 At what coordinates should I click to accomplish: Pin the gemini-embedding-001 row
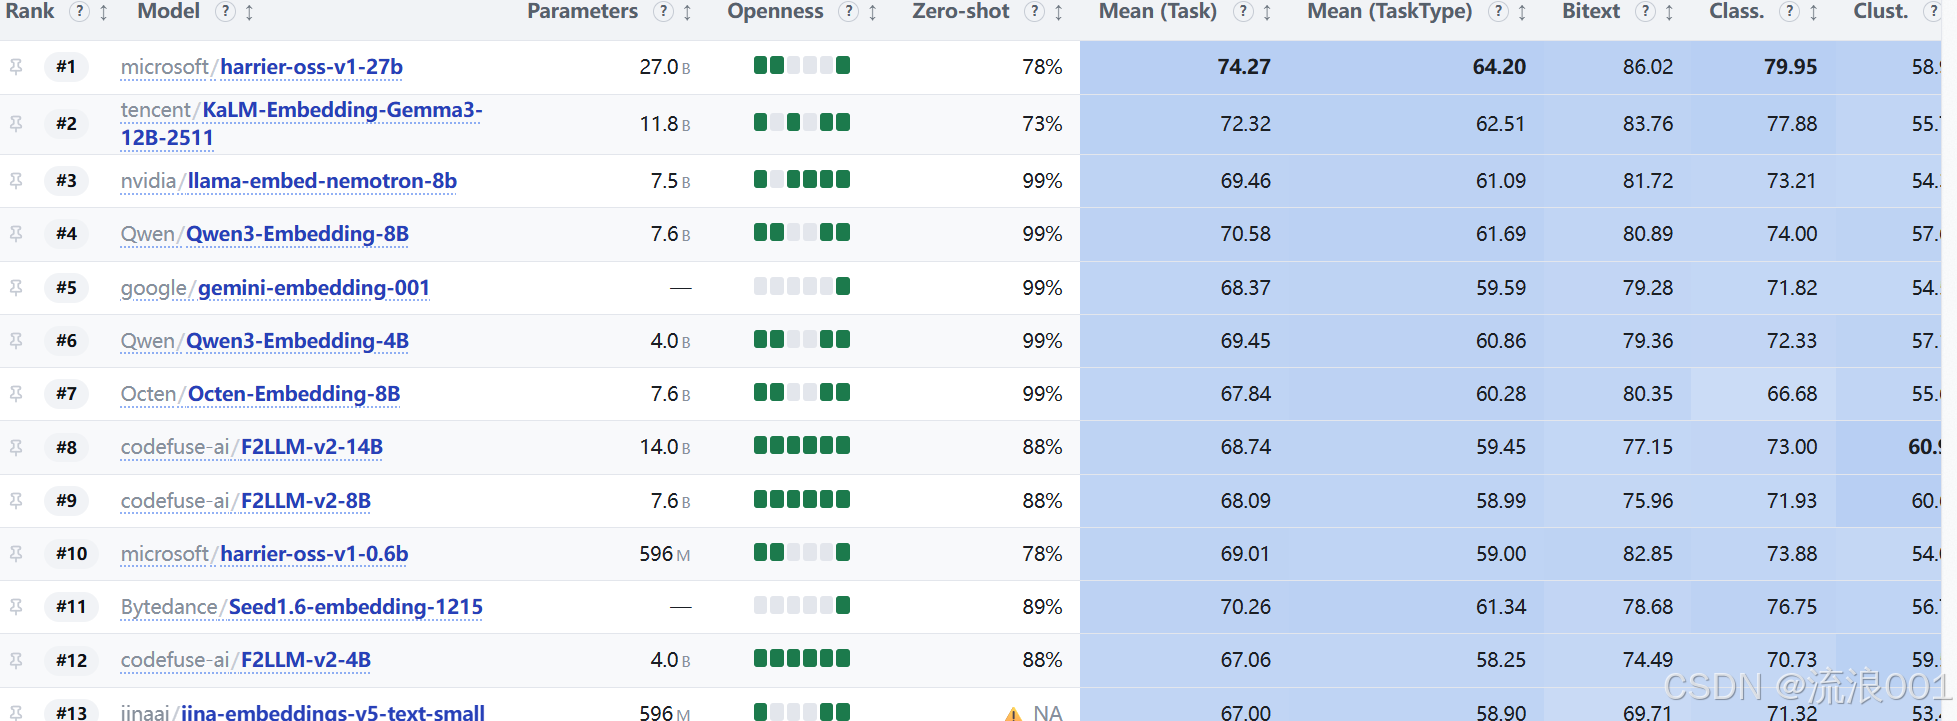click(x=16, y=288)
